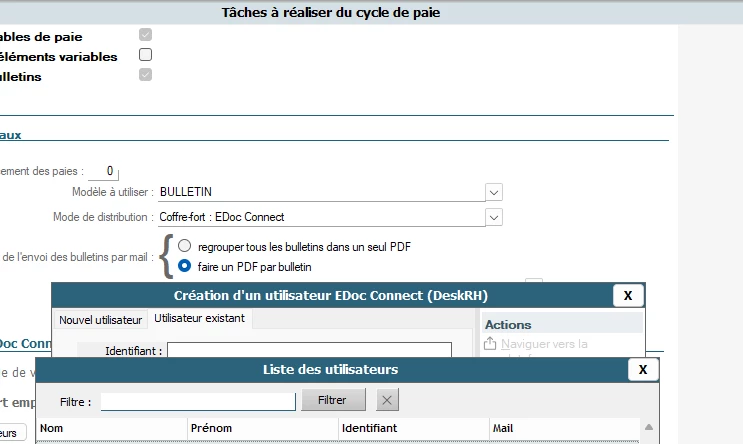The width and height of the screenshot is (743, 444).
Task: Switch to the Nouvel utilisateur tab
Action: 100,320
